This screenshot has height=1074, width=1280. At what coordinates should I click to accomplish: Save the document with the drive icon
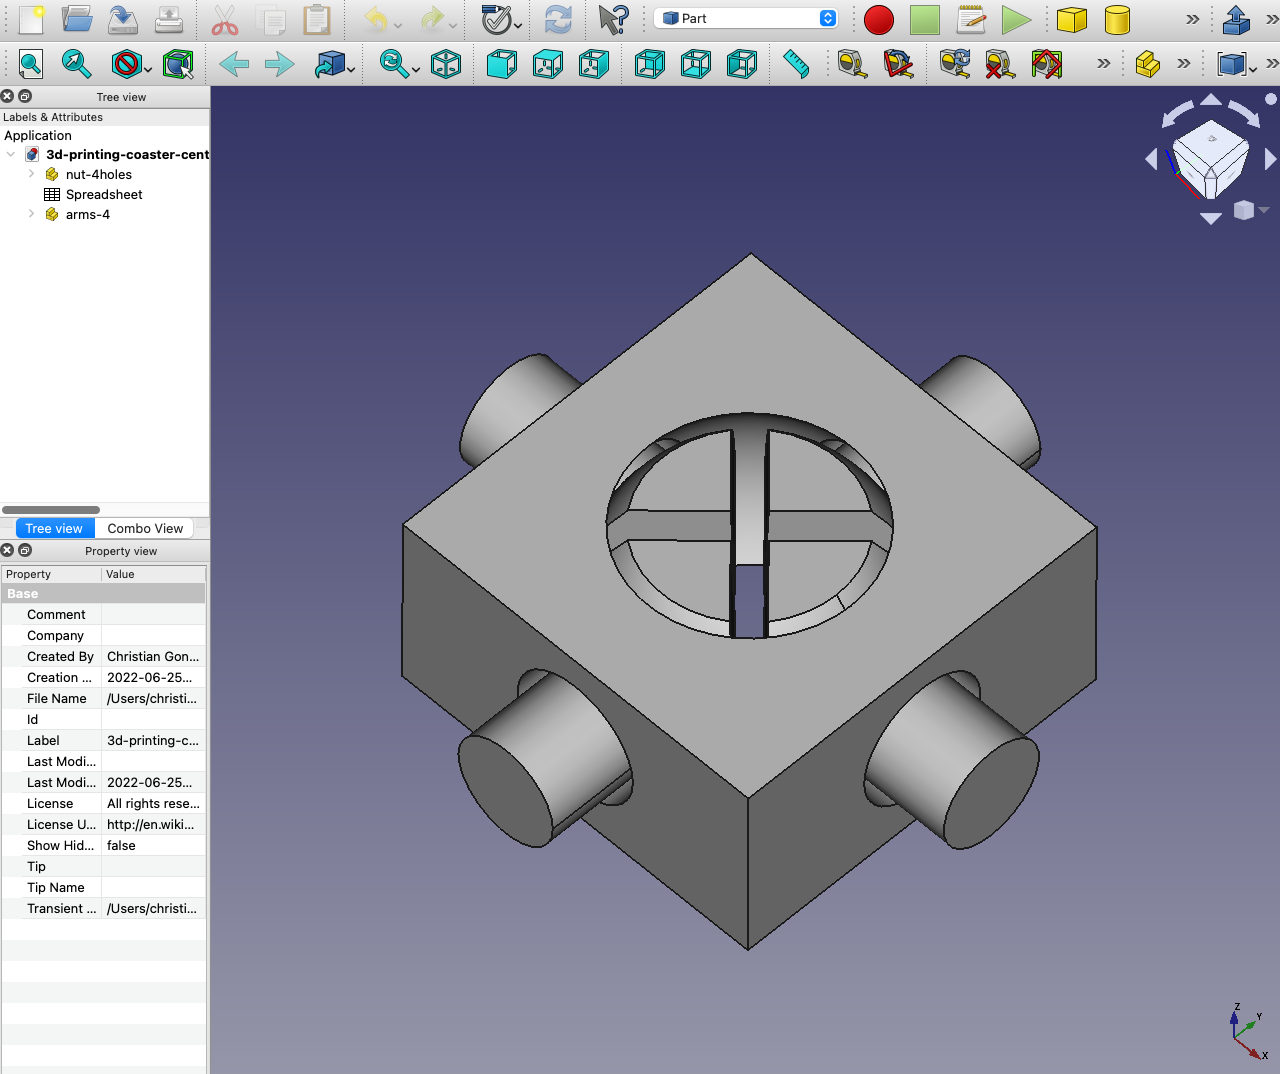[x=123, y=19]
